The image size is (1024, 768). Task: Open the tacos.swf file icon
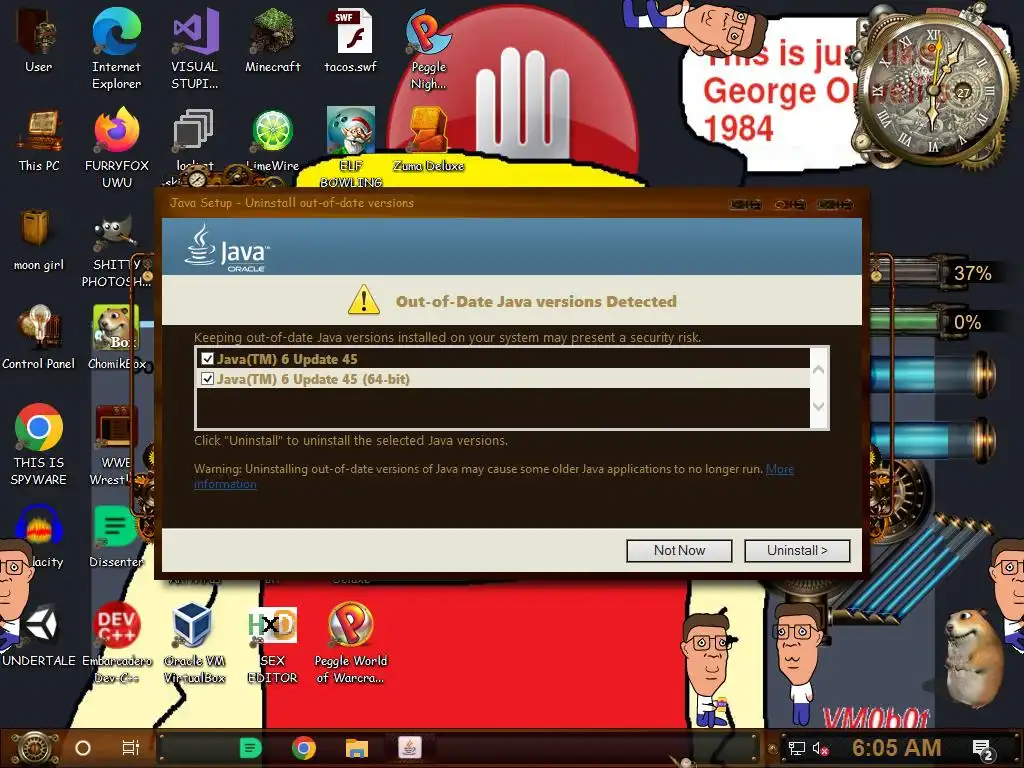pos(351,39)
